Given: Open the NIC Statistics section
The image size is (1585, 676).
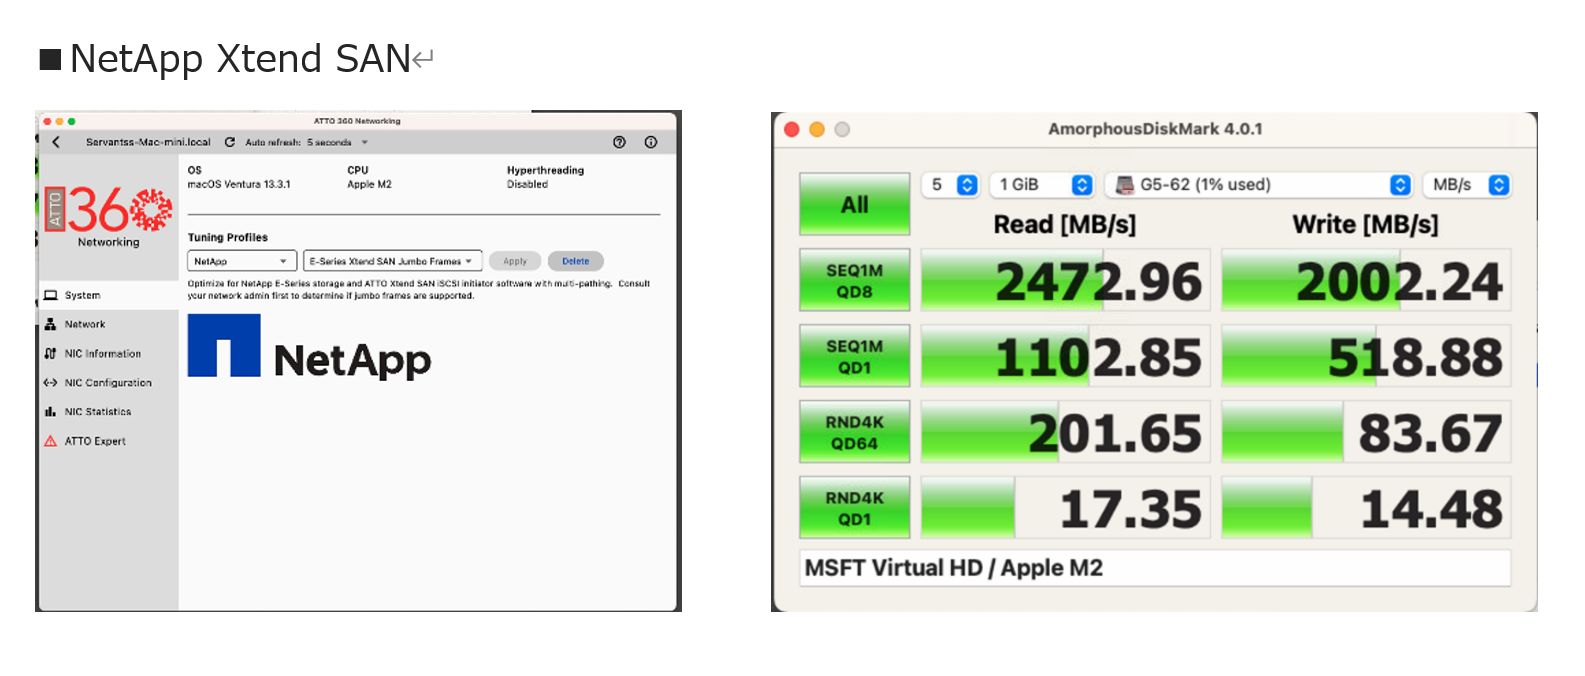Looking at the screenshot, I should 108,411.
